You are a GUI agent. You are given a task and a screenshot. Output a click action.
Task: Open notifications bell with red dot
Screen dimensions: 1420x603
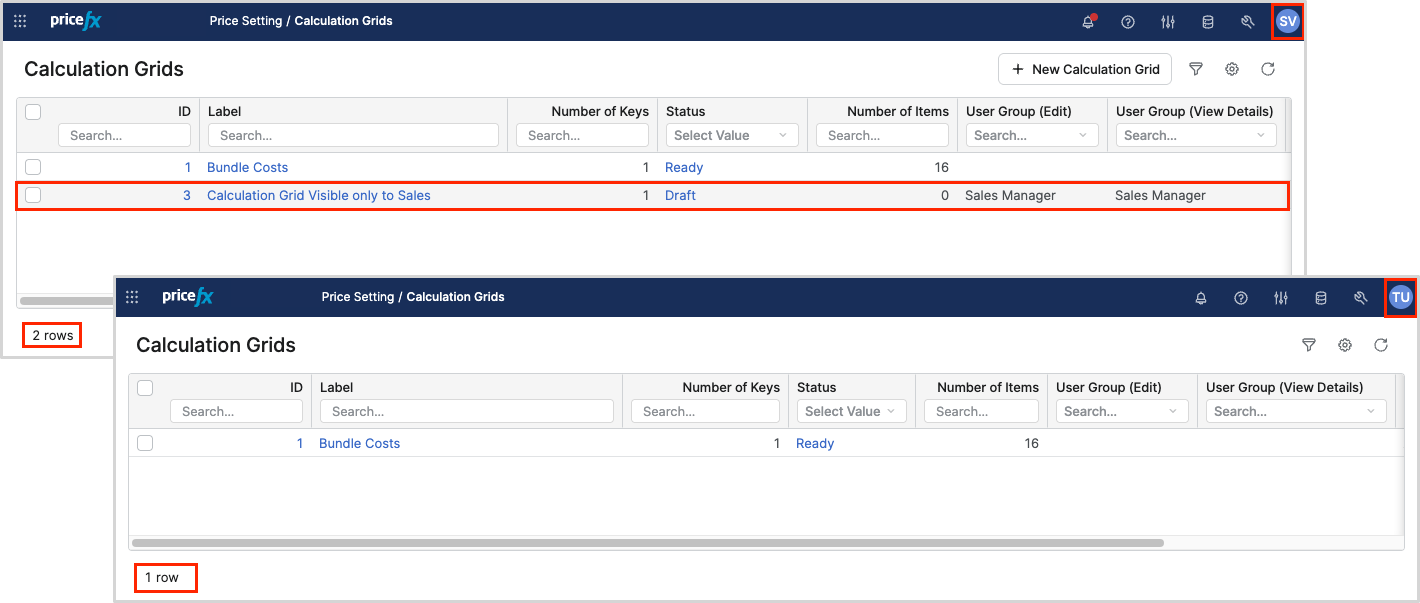(x=1088, y=22)
